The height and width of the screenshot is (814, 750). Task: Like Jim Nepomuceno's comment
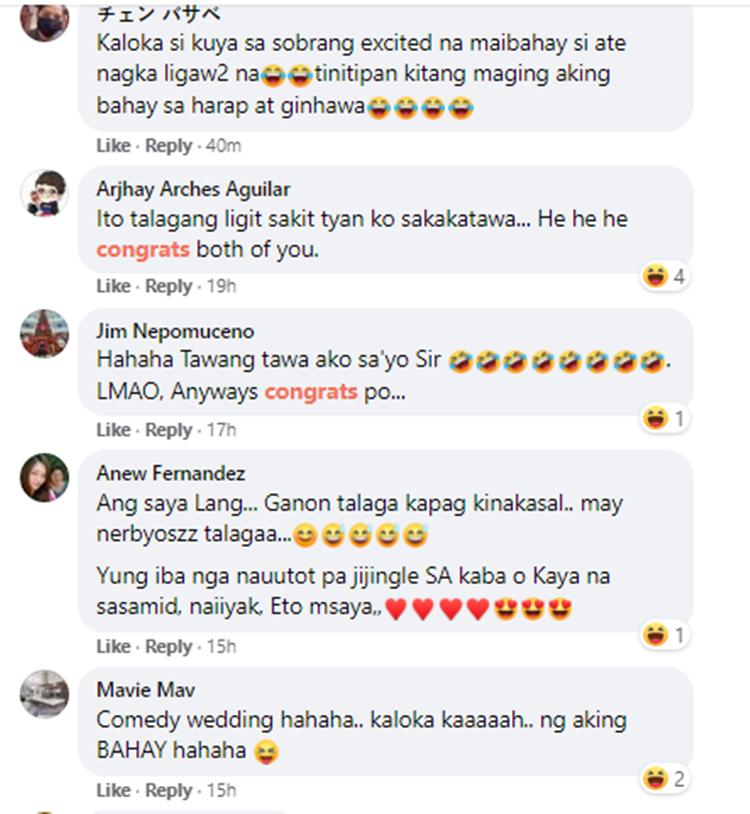(113, 429)
